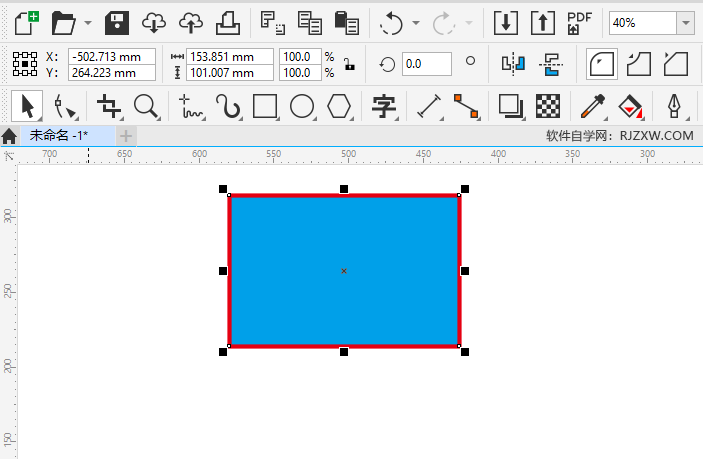Open the zoom level 40% dropdown

coord(685,22)
